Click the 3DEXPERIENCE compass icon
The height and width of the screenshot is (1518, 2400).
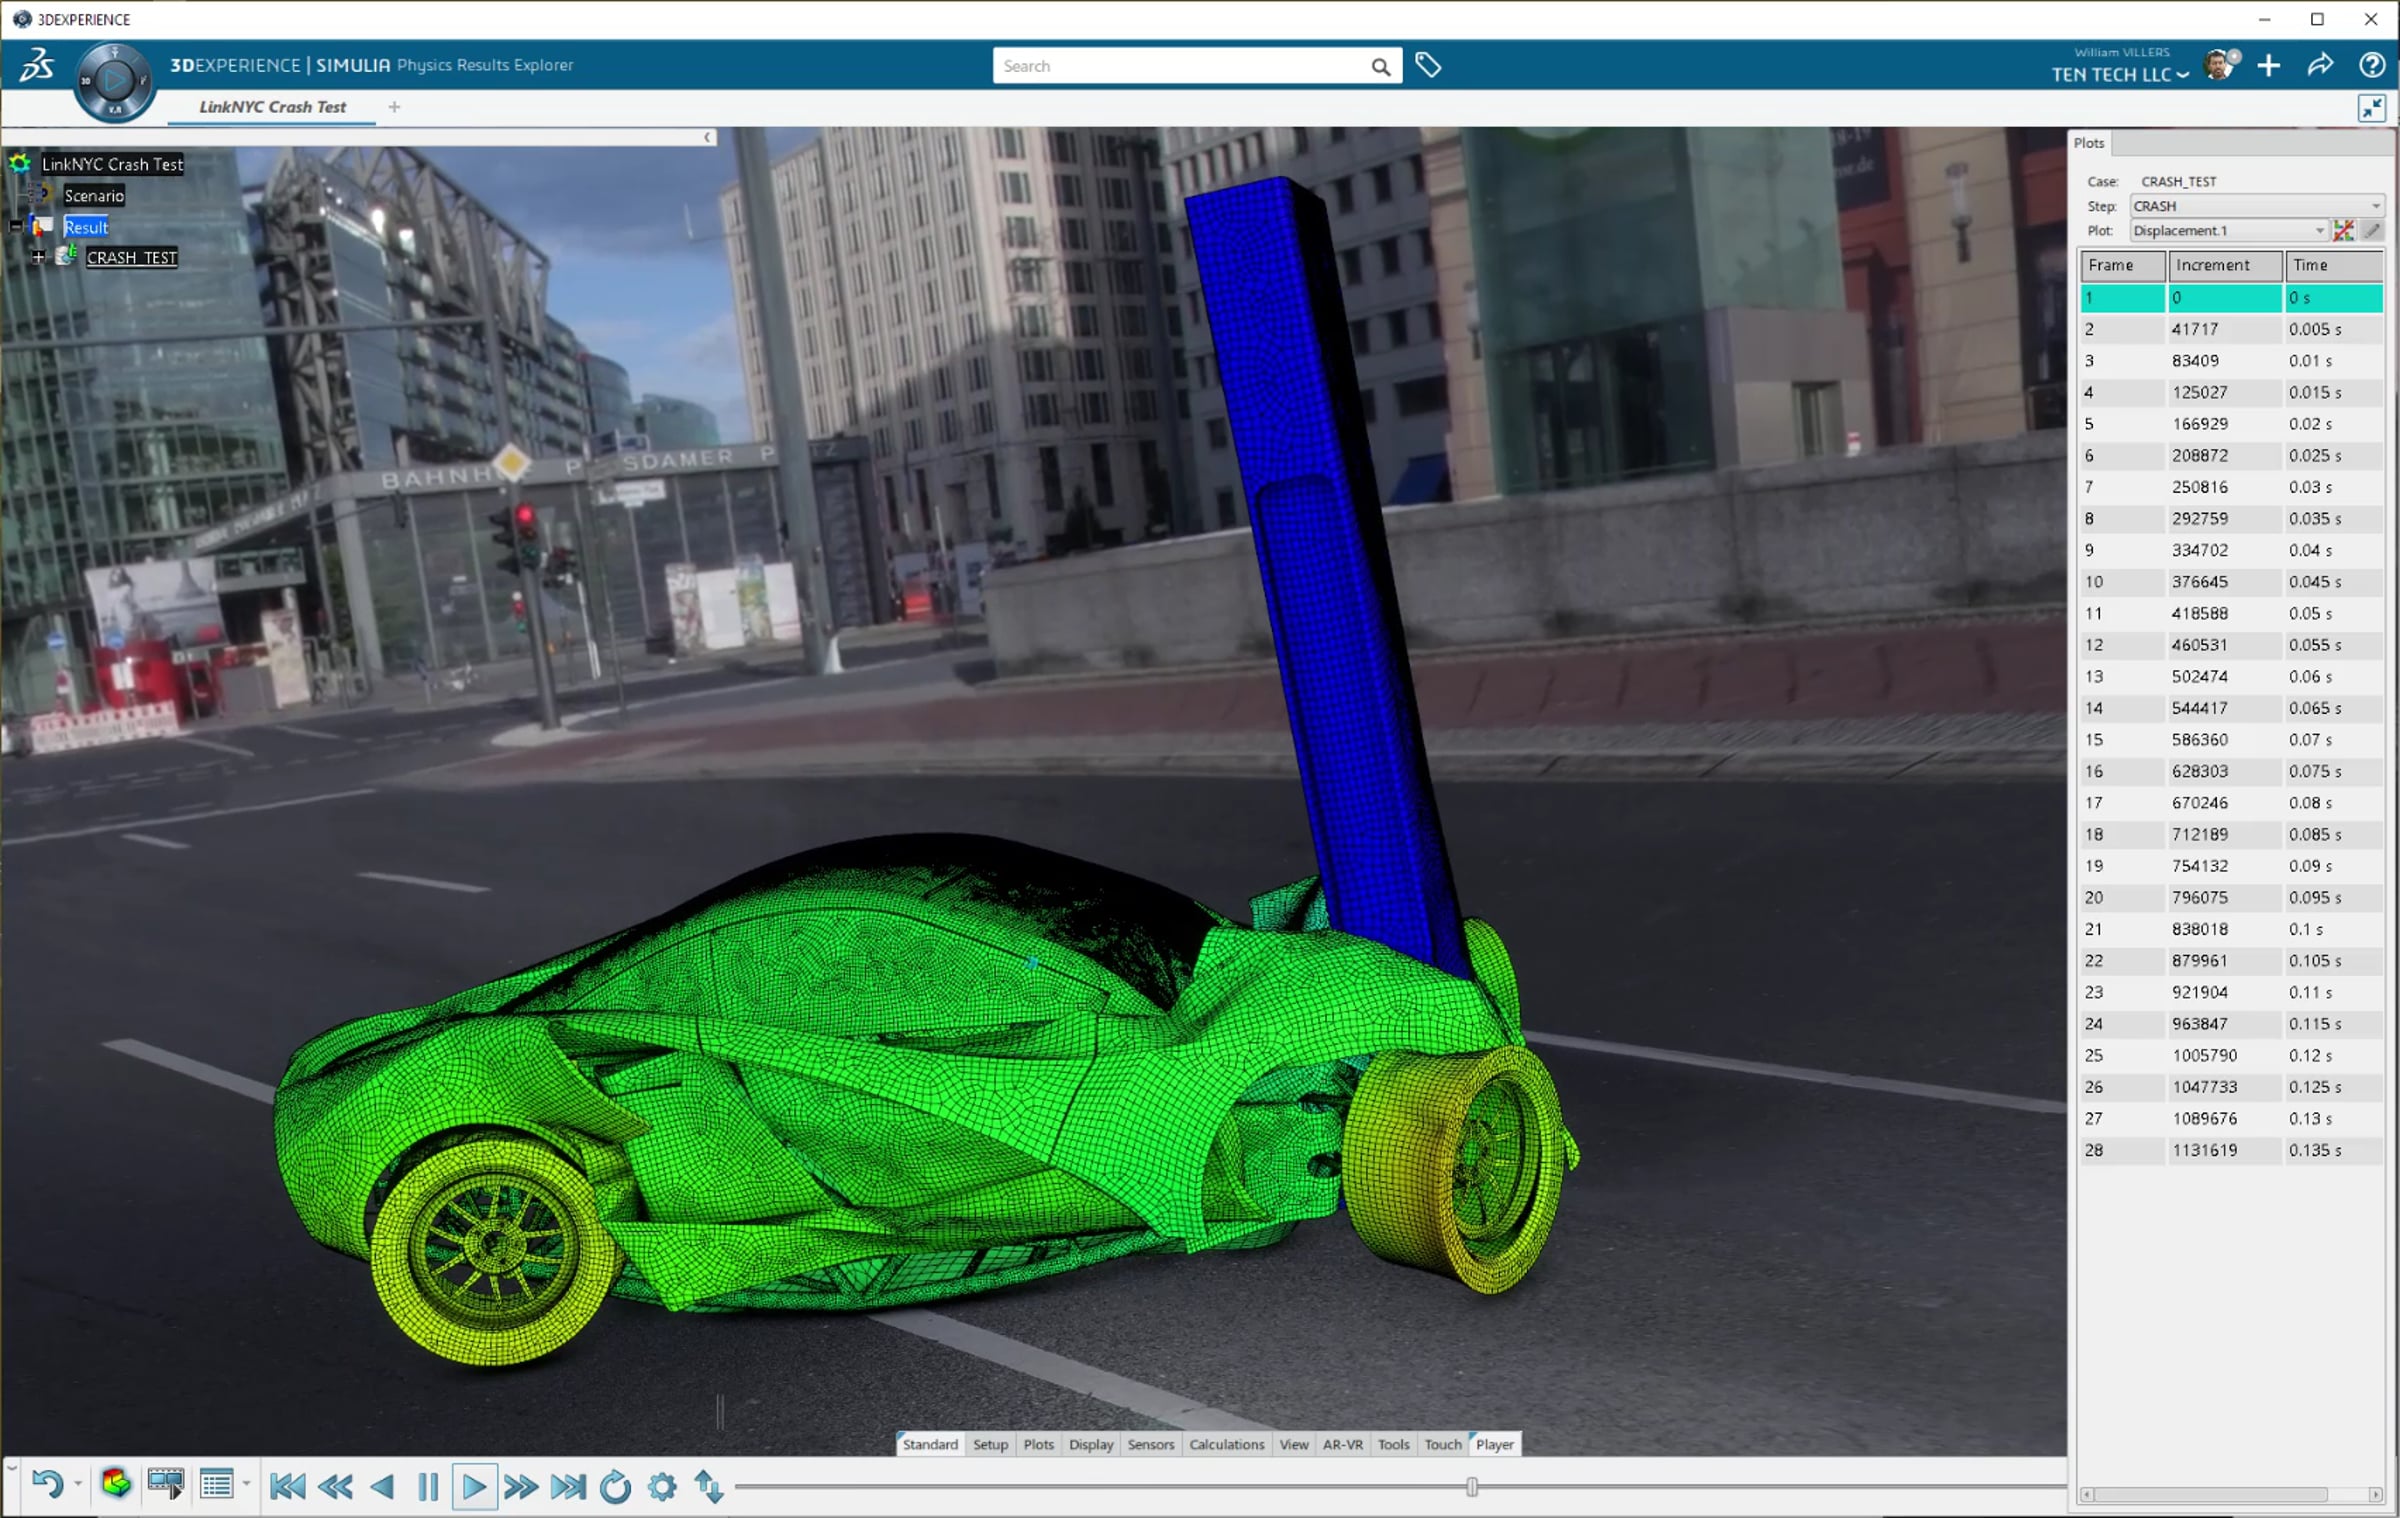point(114,80)
